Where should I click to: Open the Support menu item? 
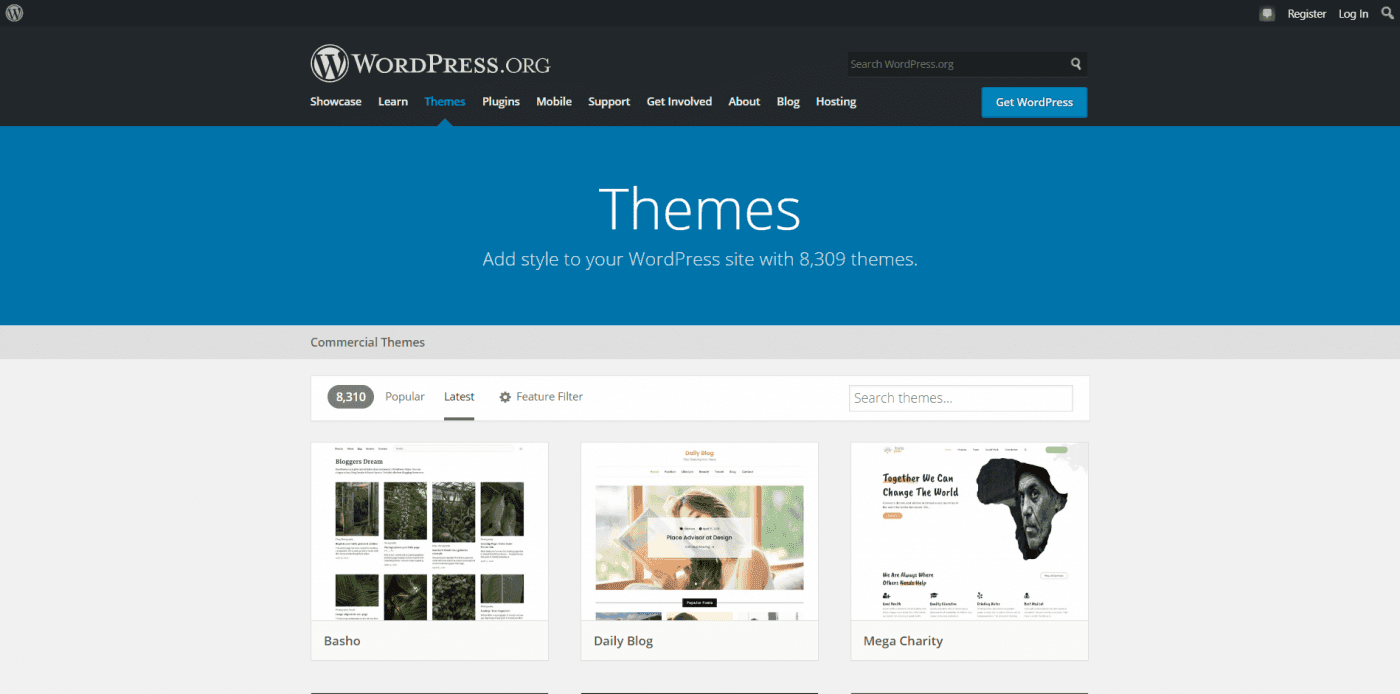point(609,102)
